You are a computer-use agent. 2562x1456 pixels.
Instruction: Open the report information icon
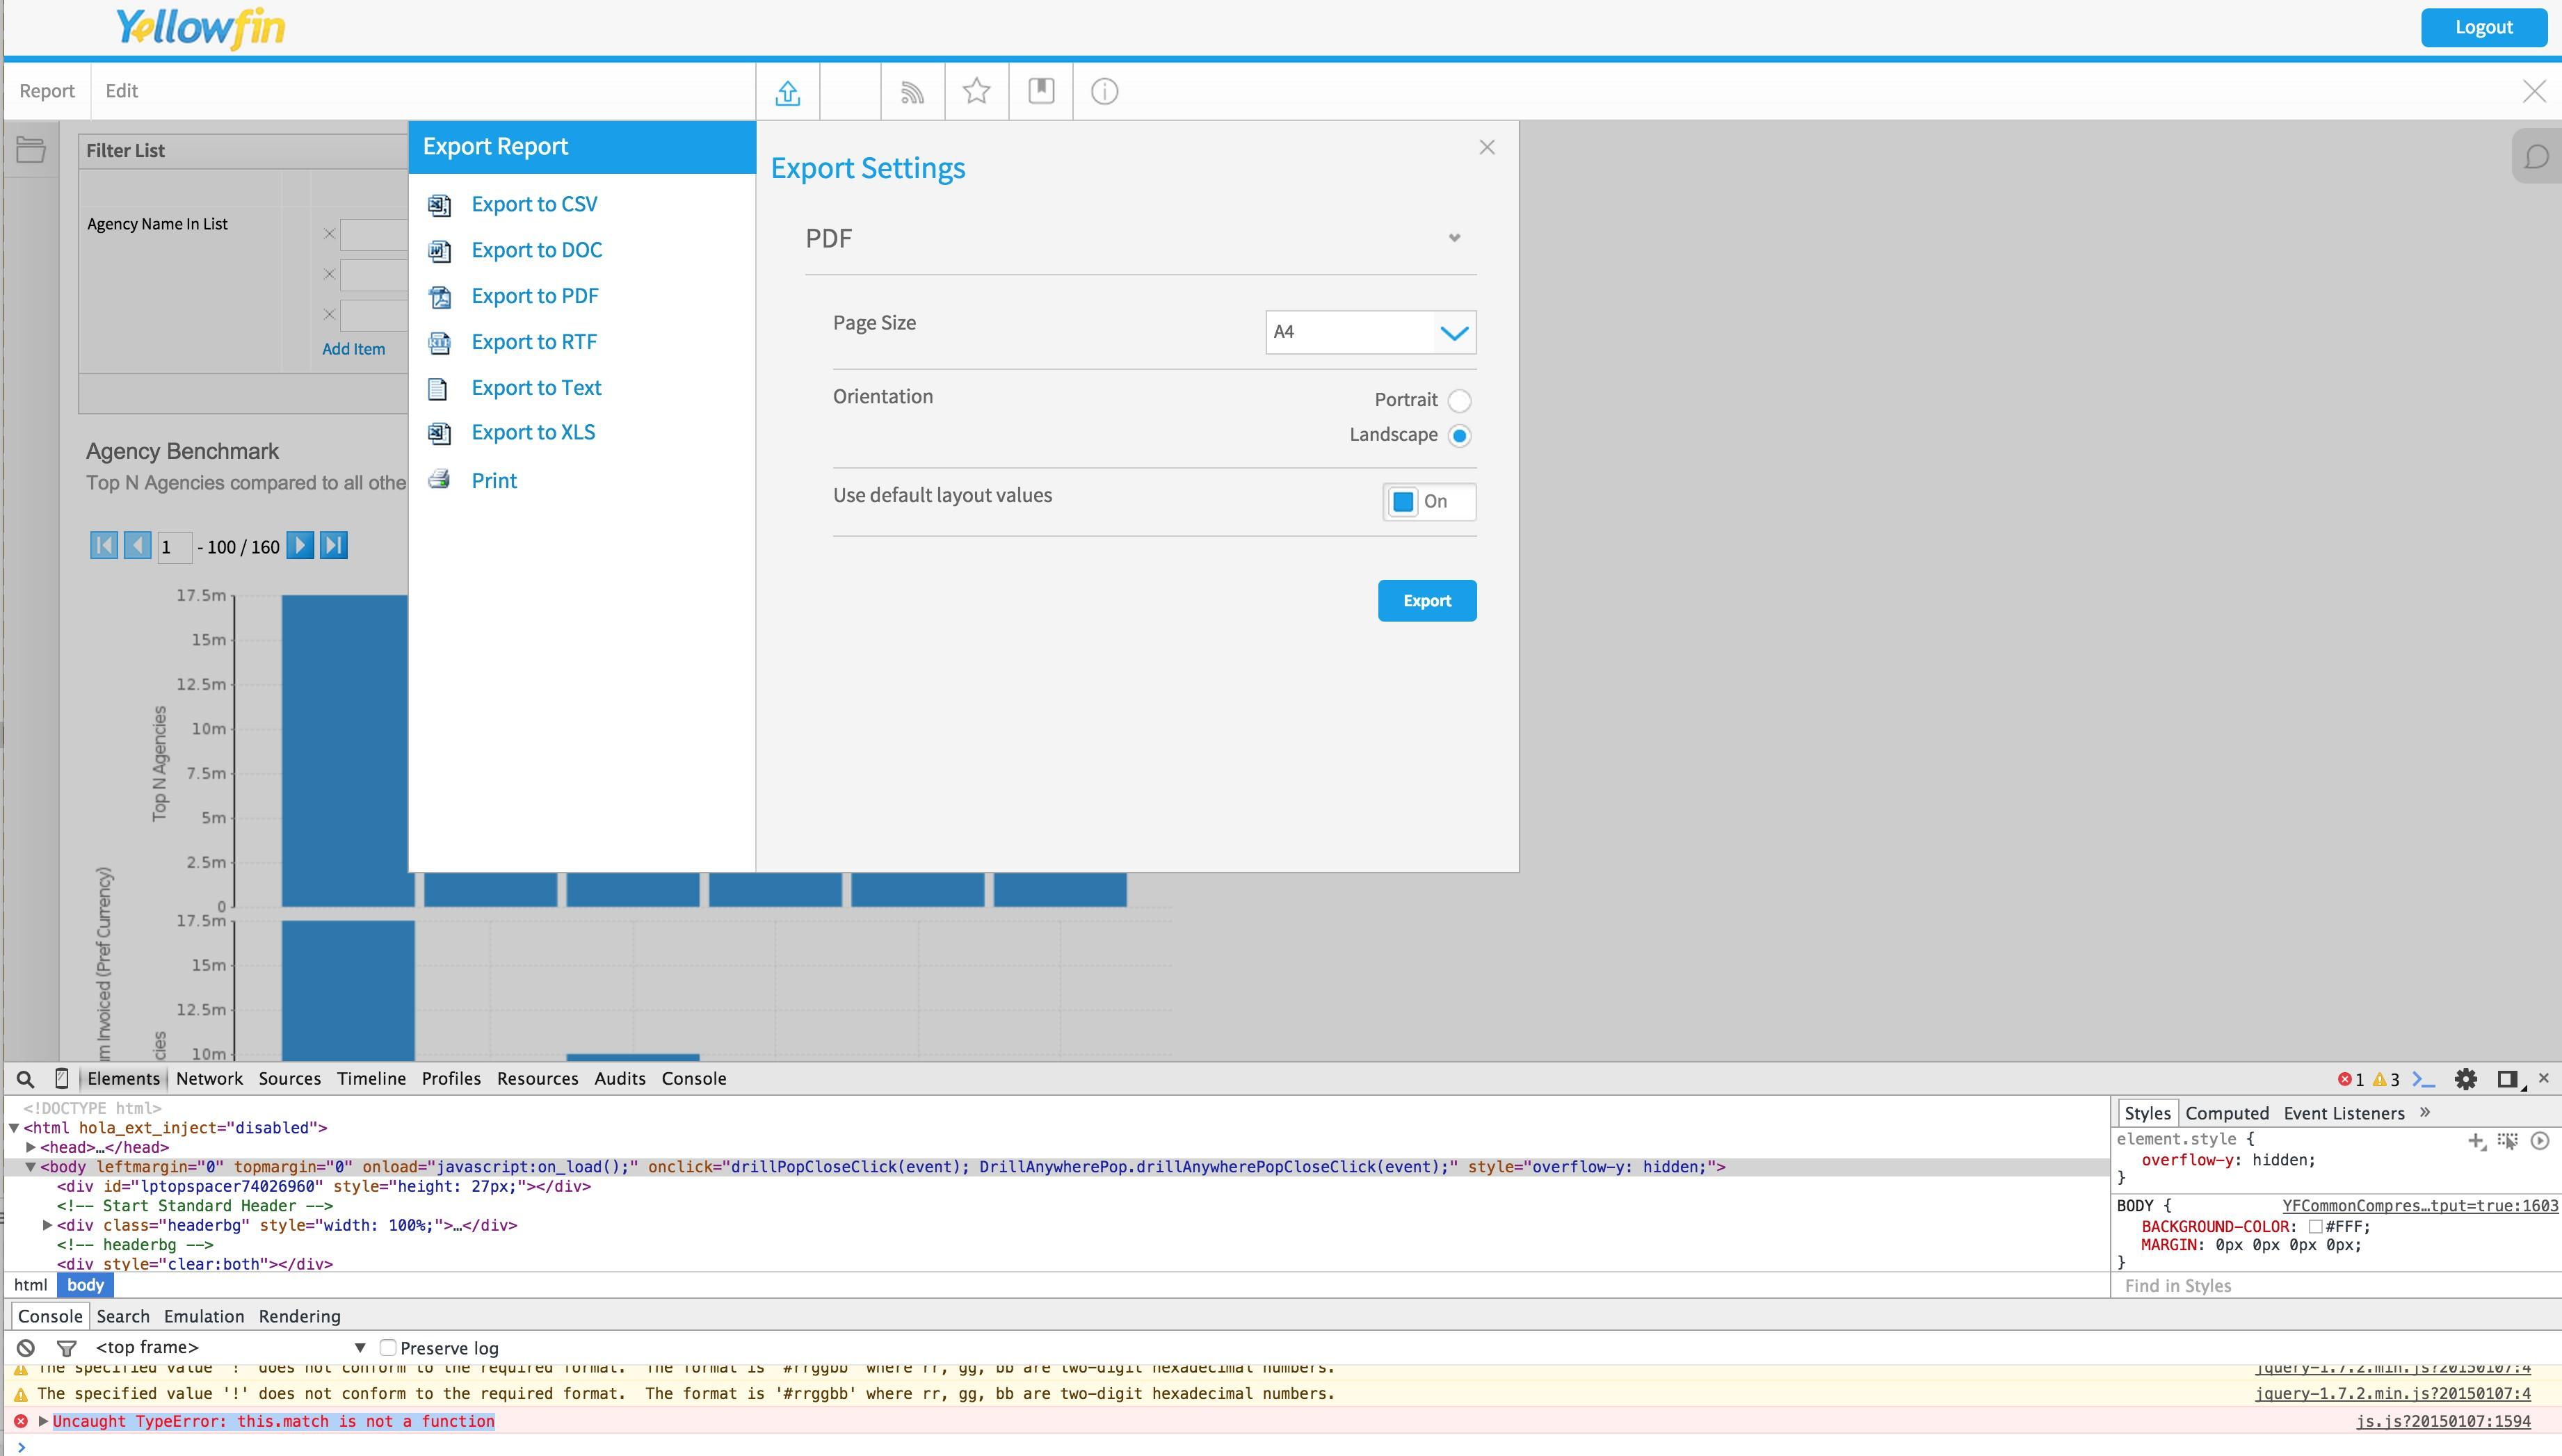1104,92
